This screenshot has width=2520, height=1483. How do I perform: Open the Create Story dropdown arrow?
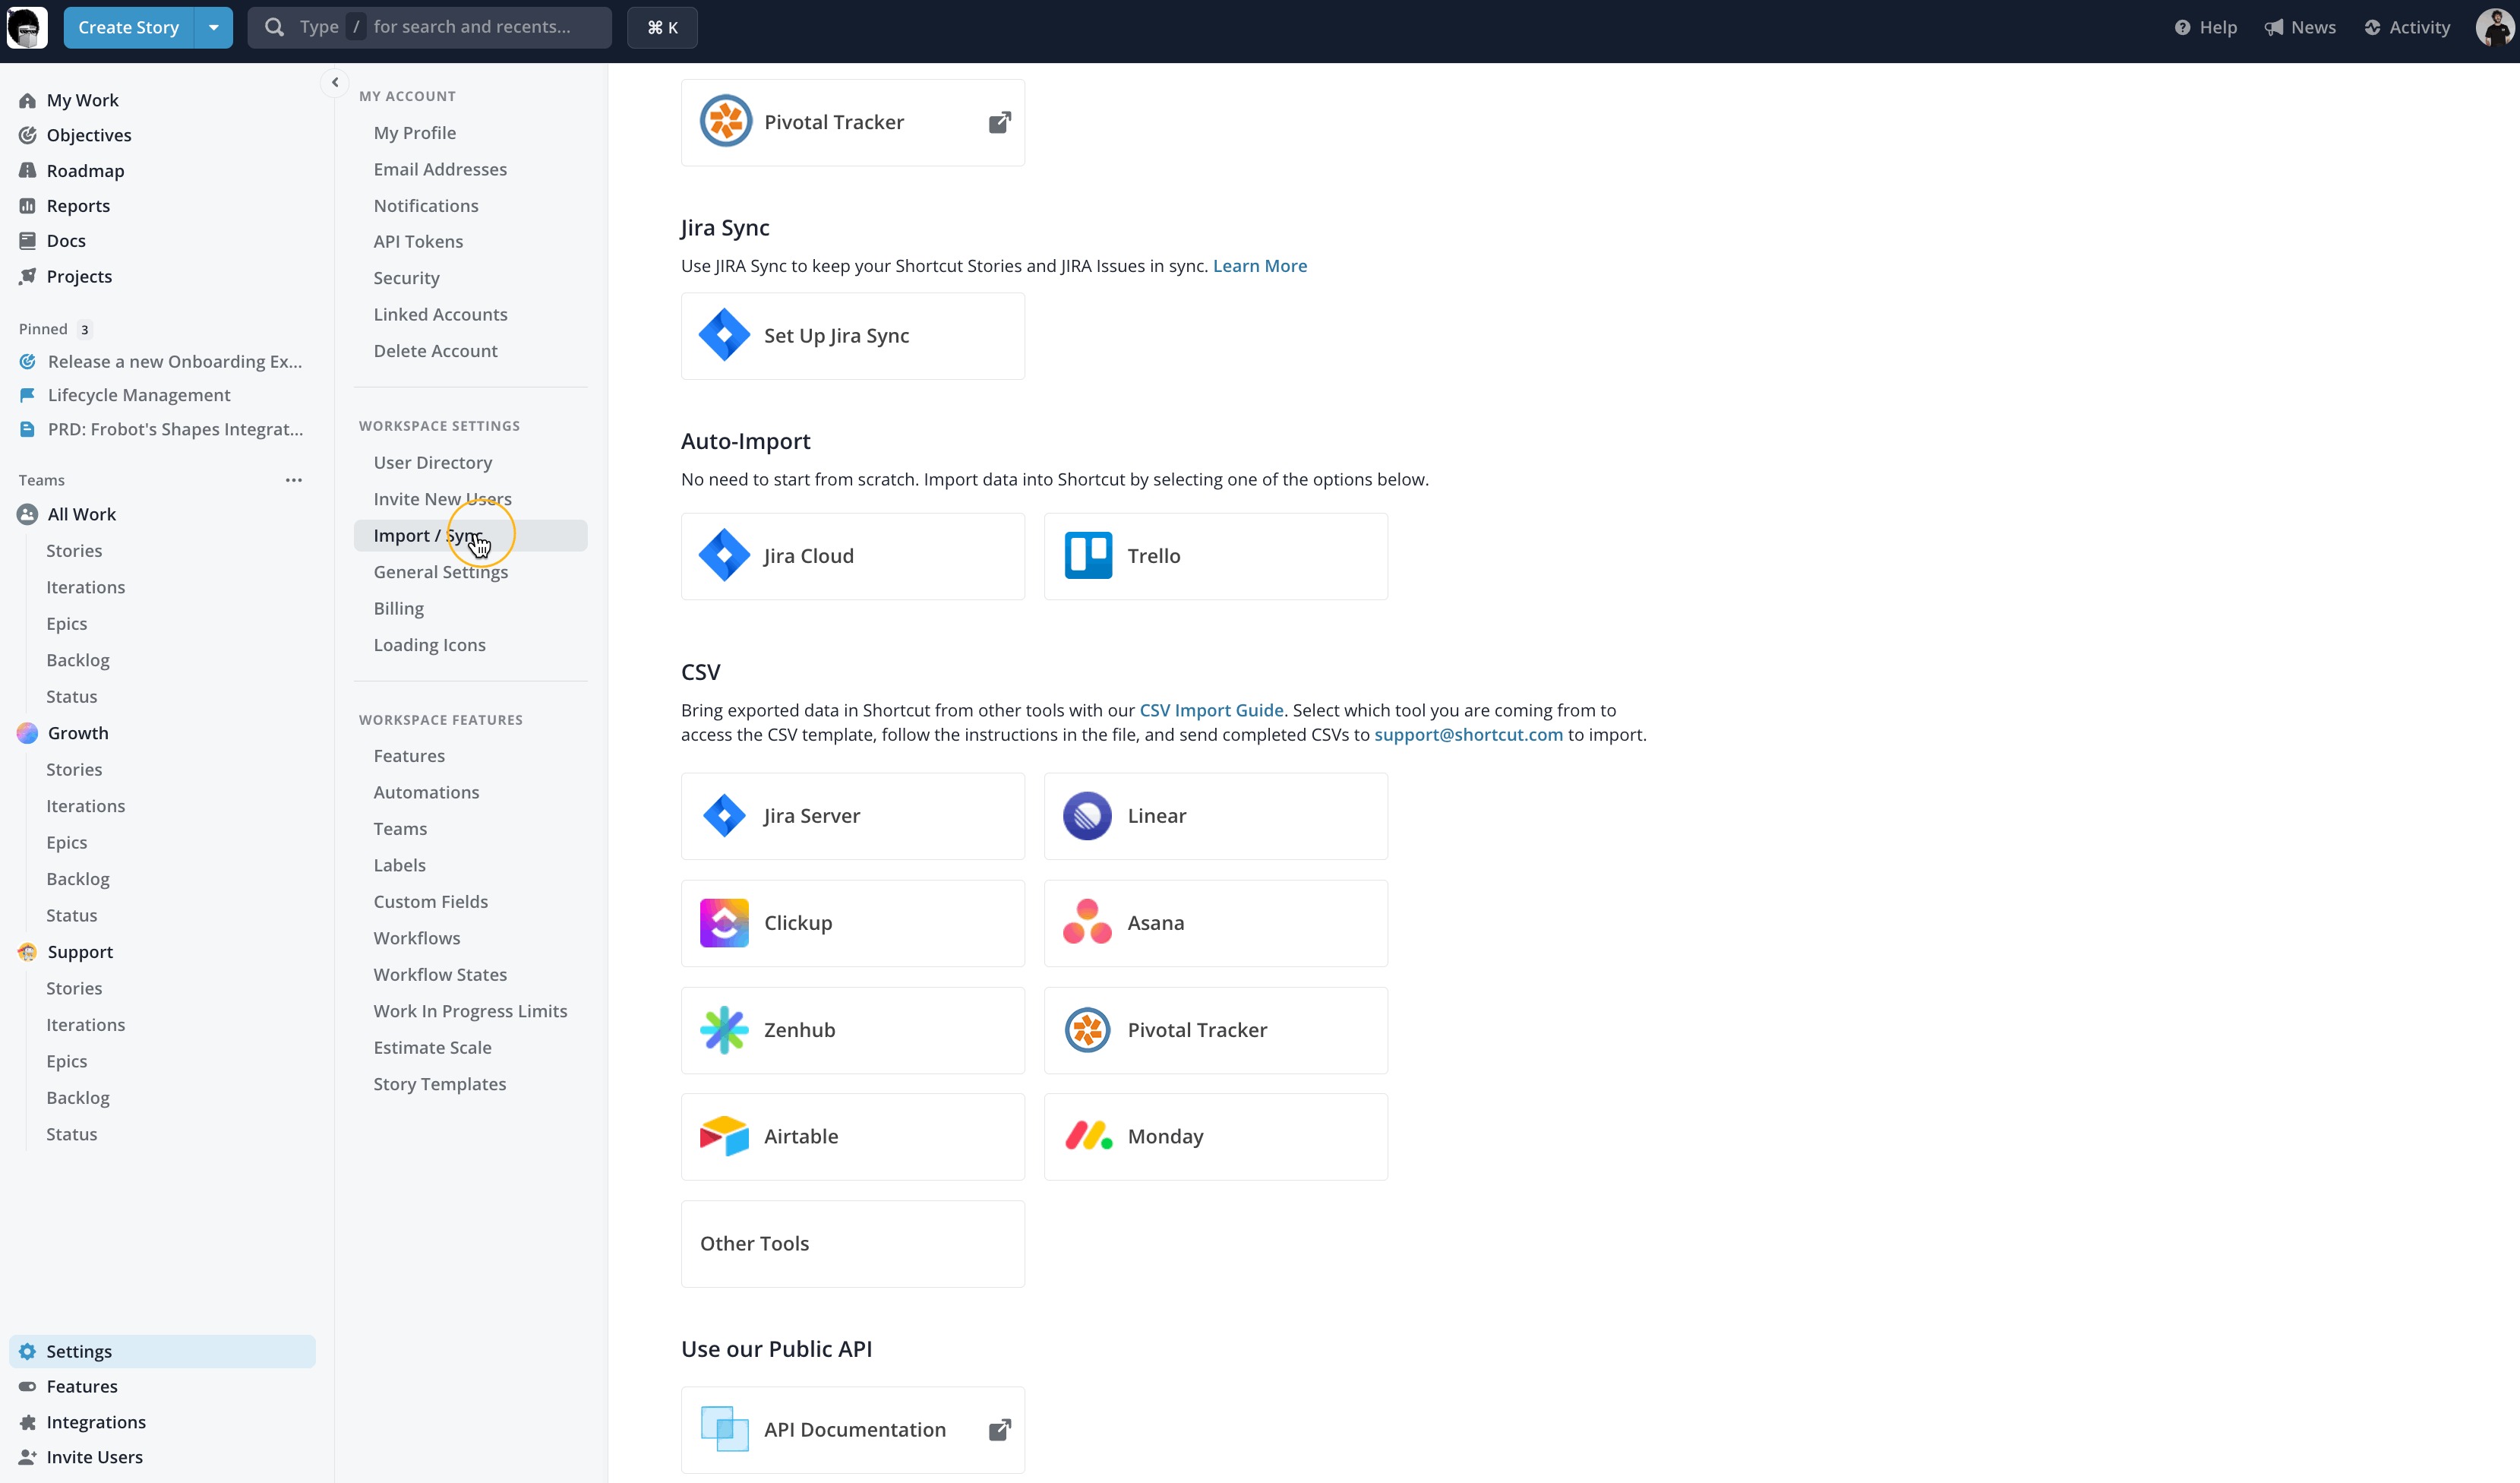click(x=213, y=27)
